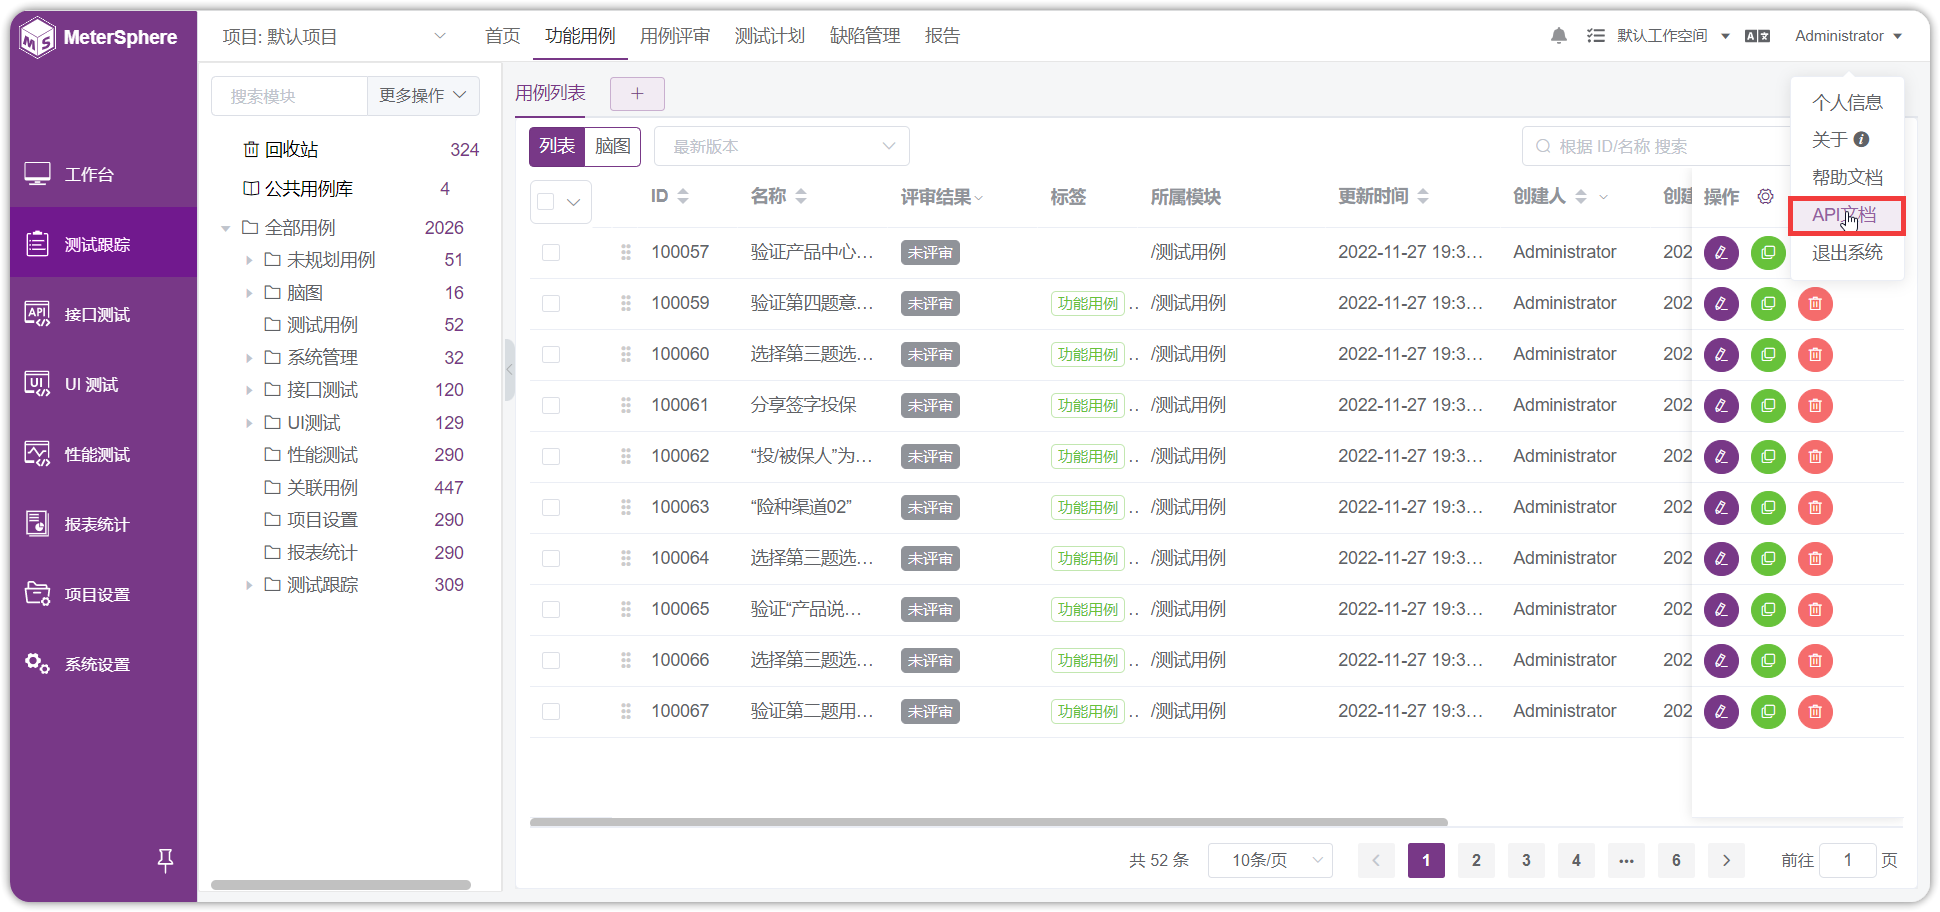Switch language with the A/文 icon

1757,36
